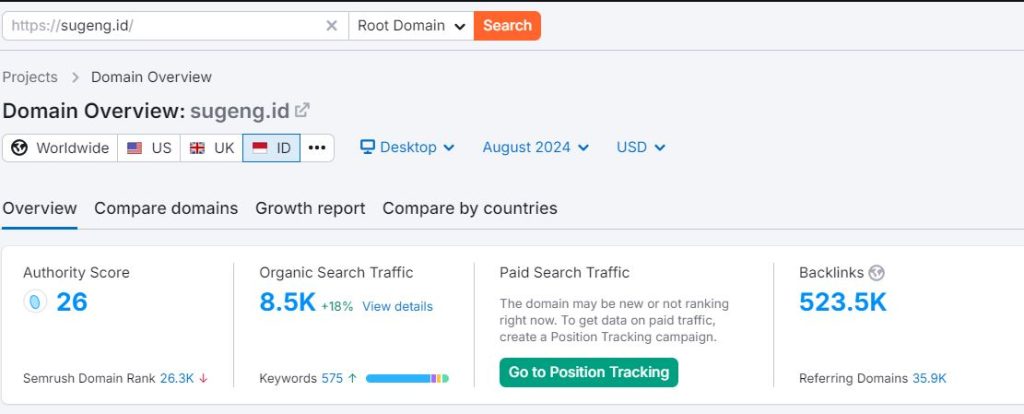Switch to the US database
The image size is (1024, 414).
pyautogui.click(x=149, y=148)
